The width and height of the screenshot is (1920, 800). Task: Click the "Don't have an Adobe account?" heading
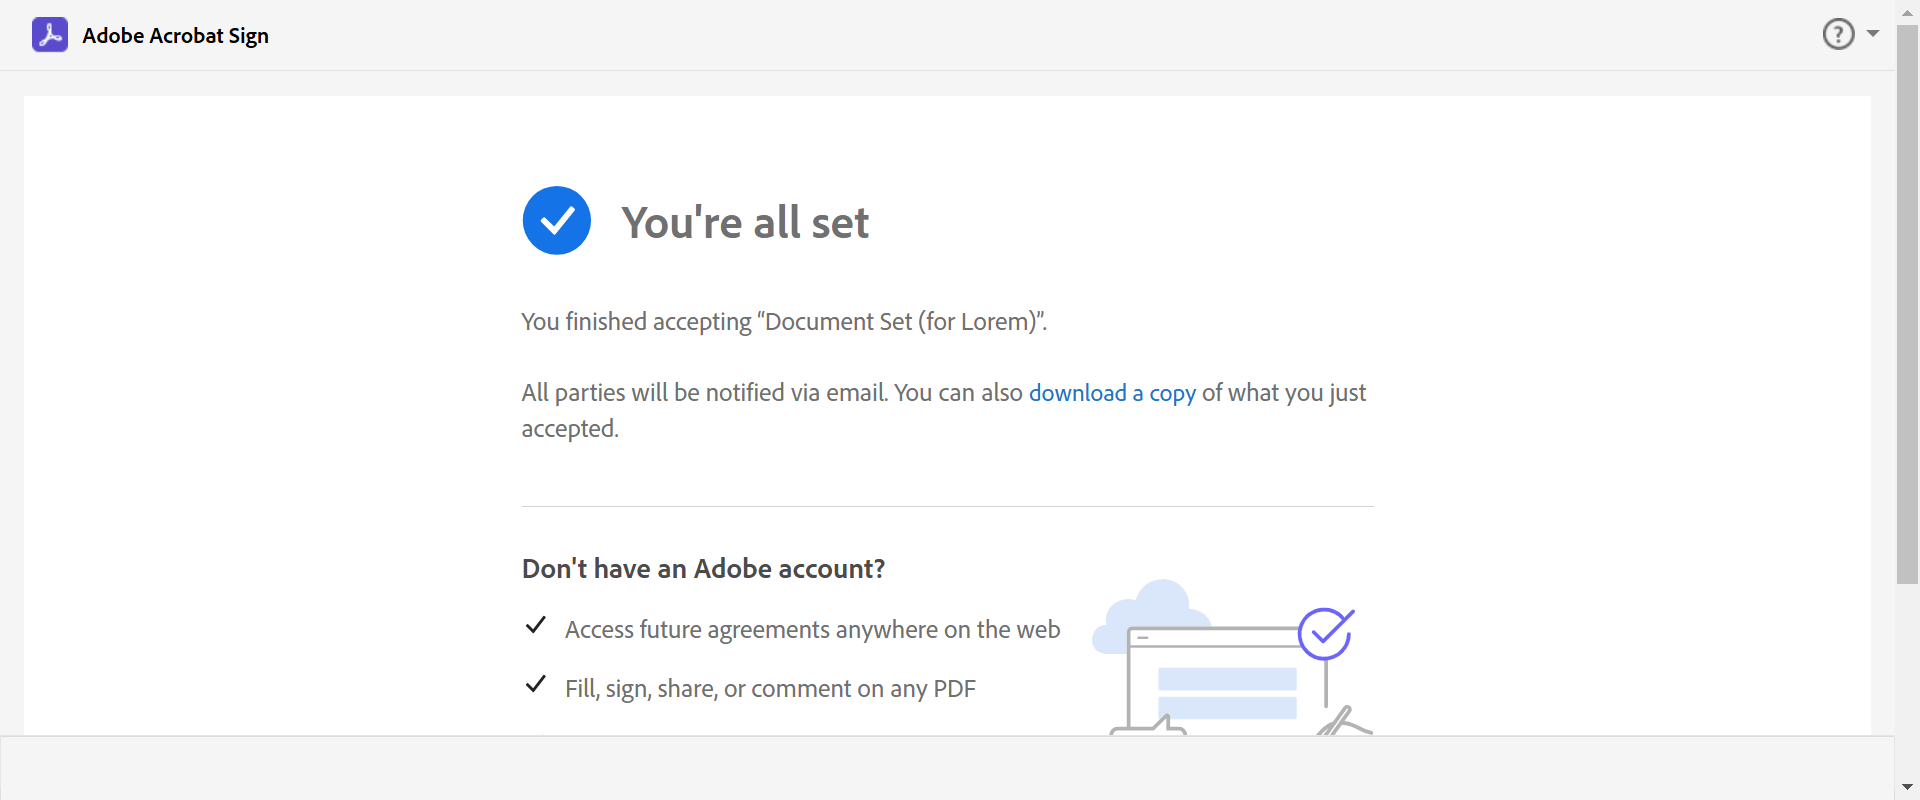pos(703,569)
